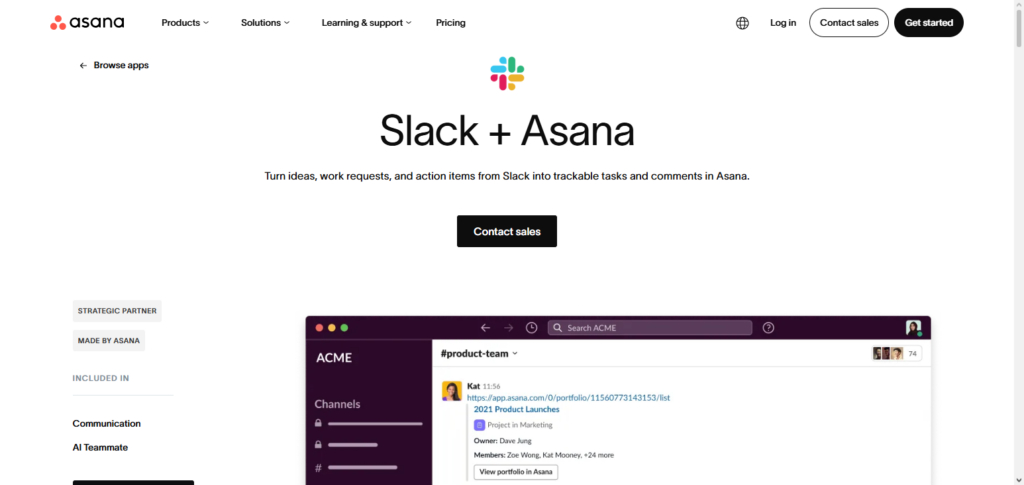
Task: Open the Pricing page
Action: pyautogui.click(x=451, y=23)
